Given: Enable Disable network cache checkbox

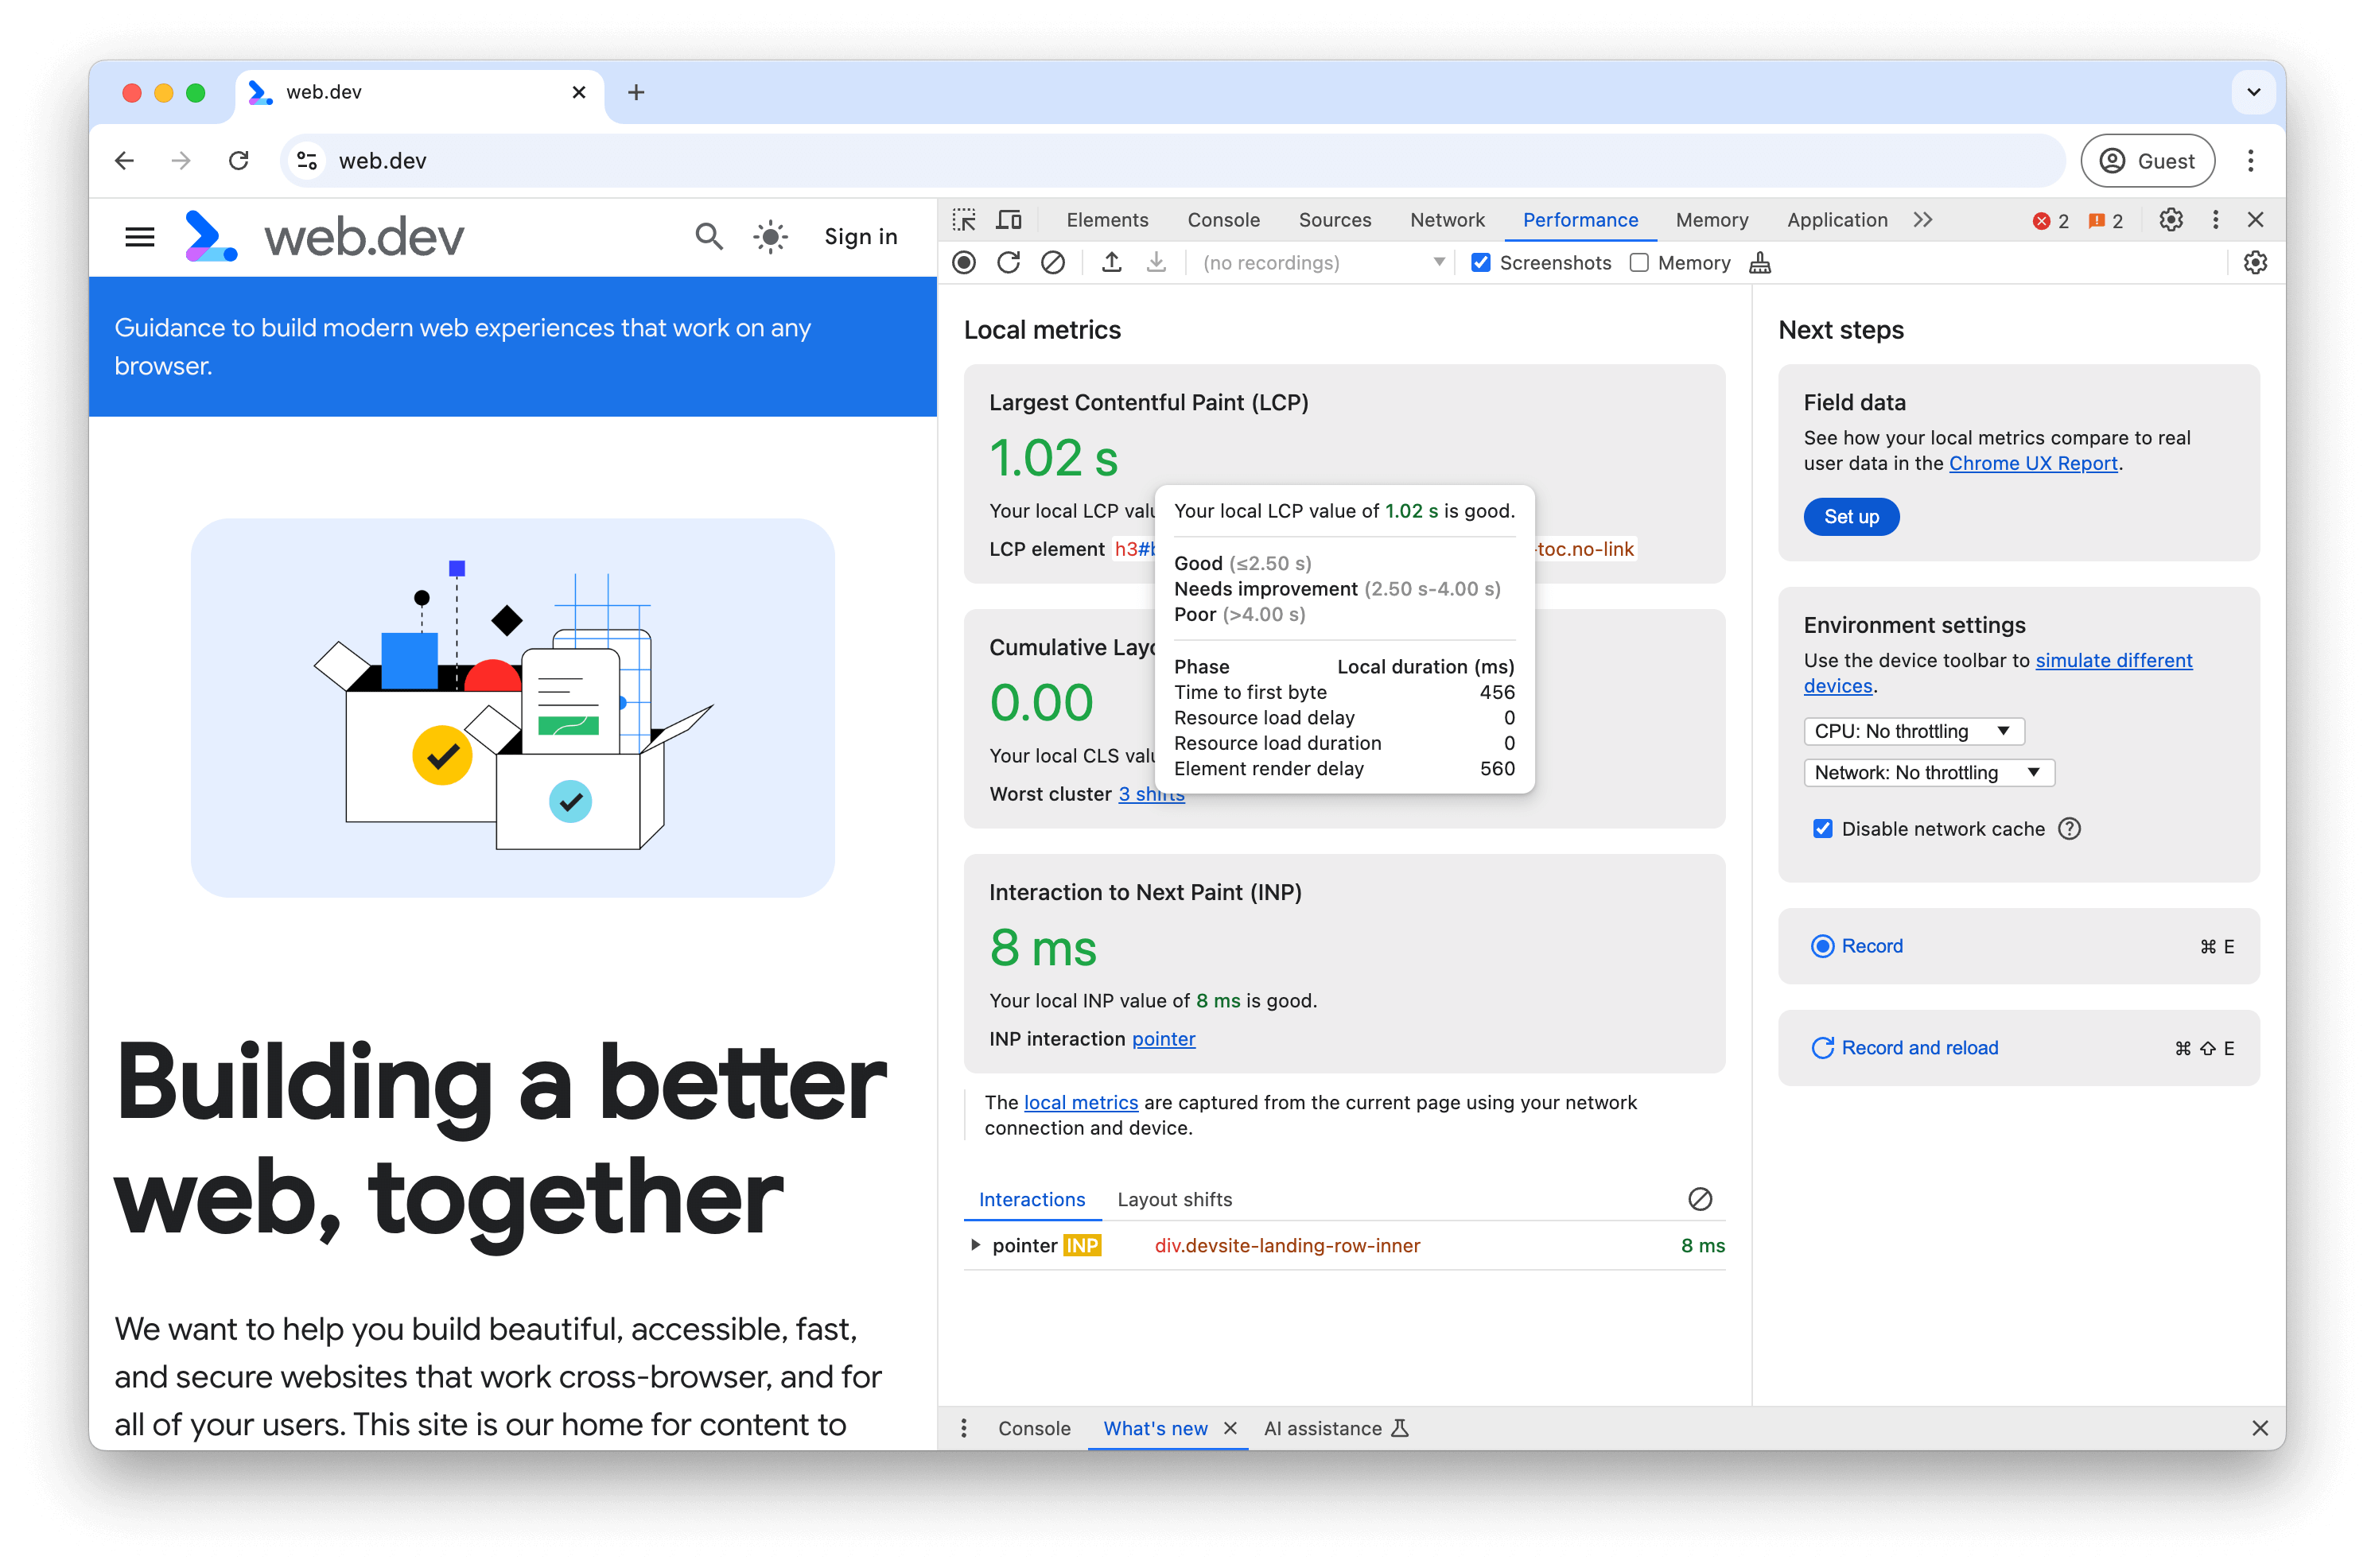Looking at the screenshot, I should click(x=1822, y=828).
